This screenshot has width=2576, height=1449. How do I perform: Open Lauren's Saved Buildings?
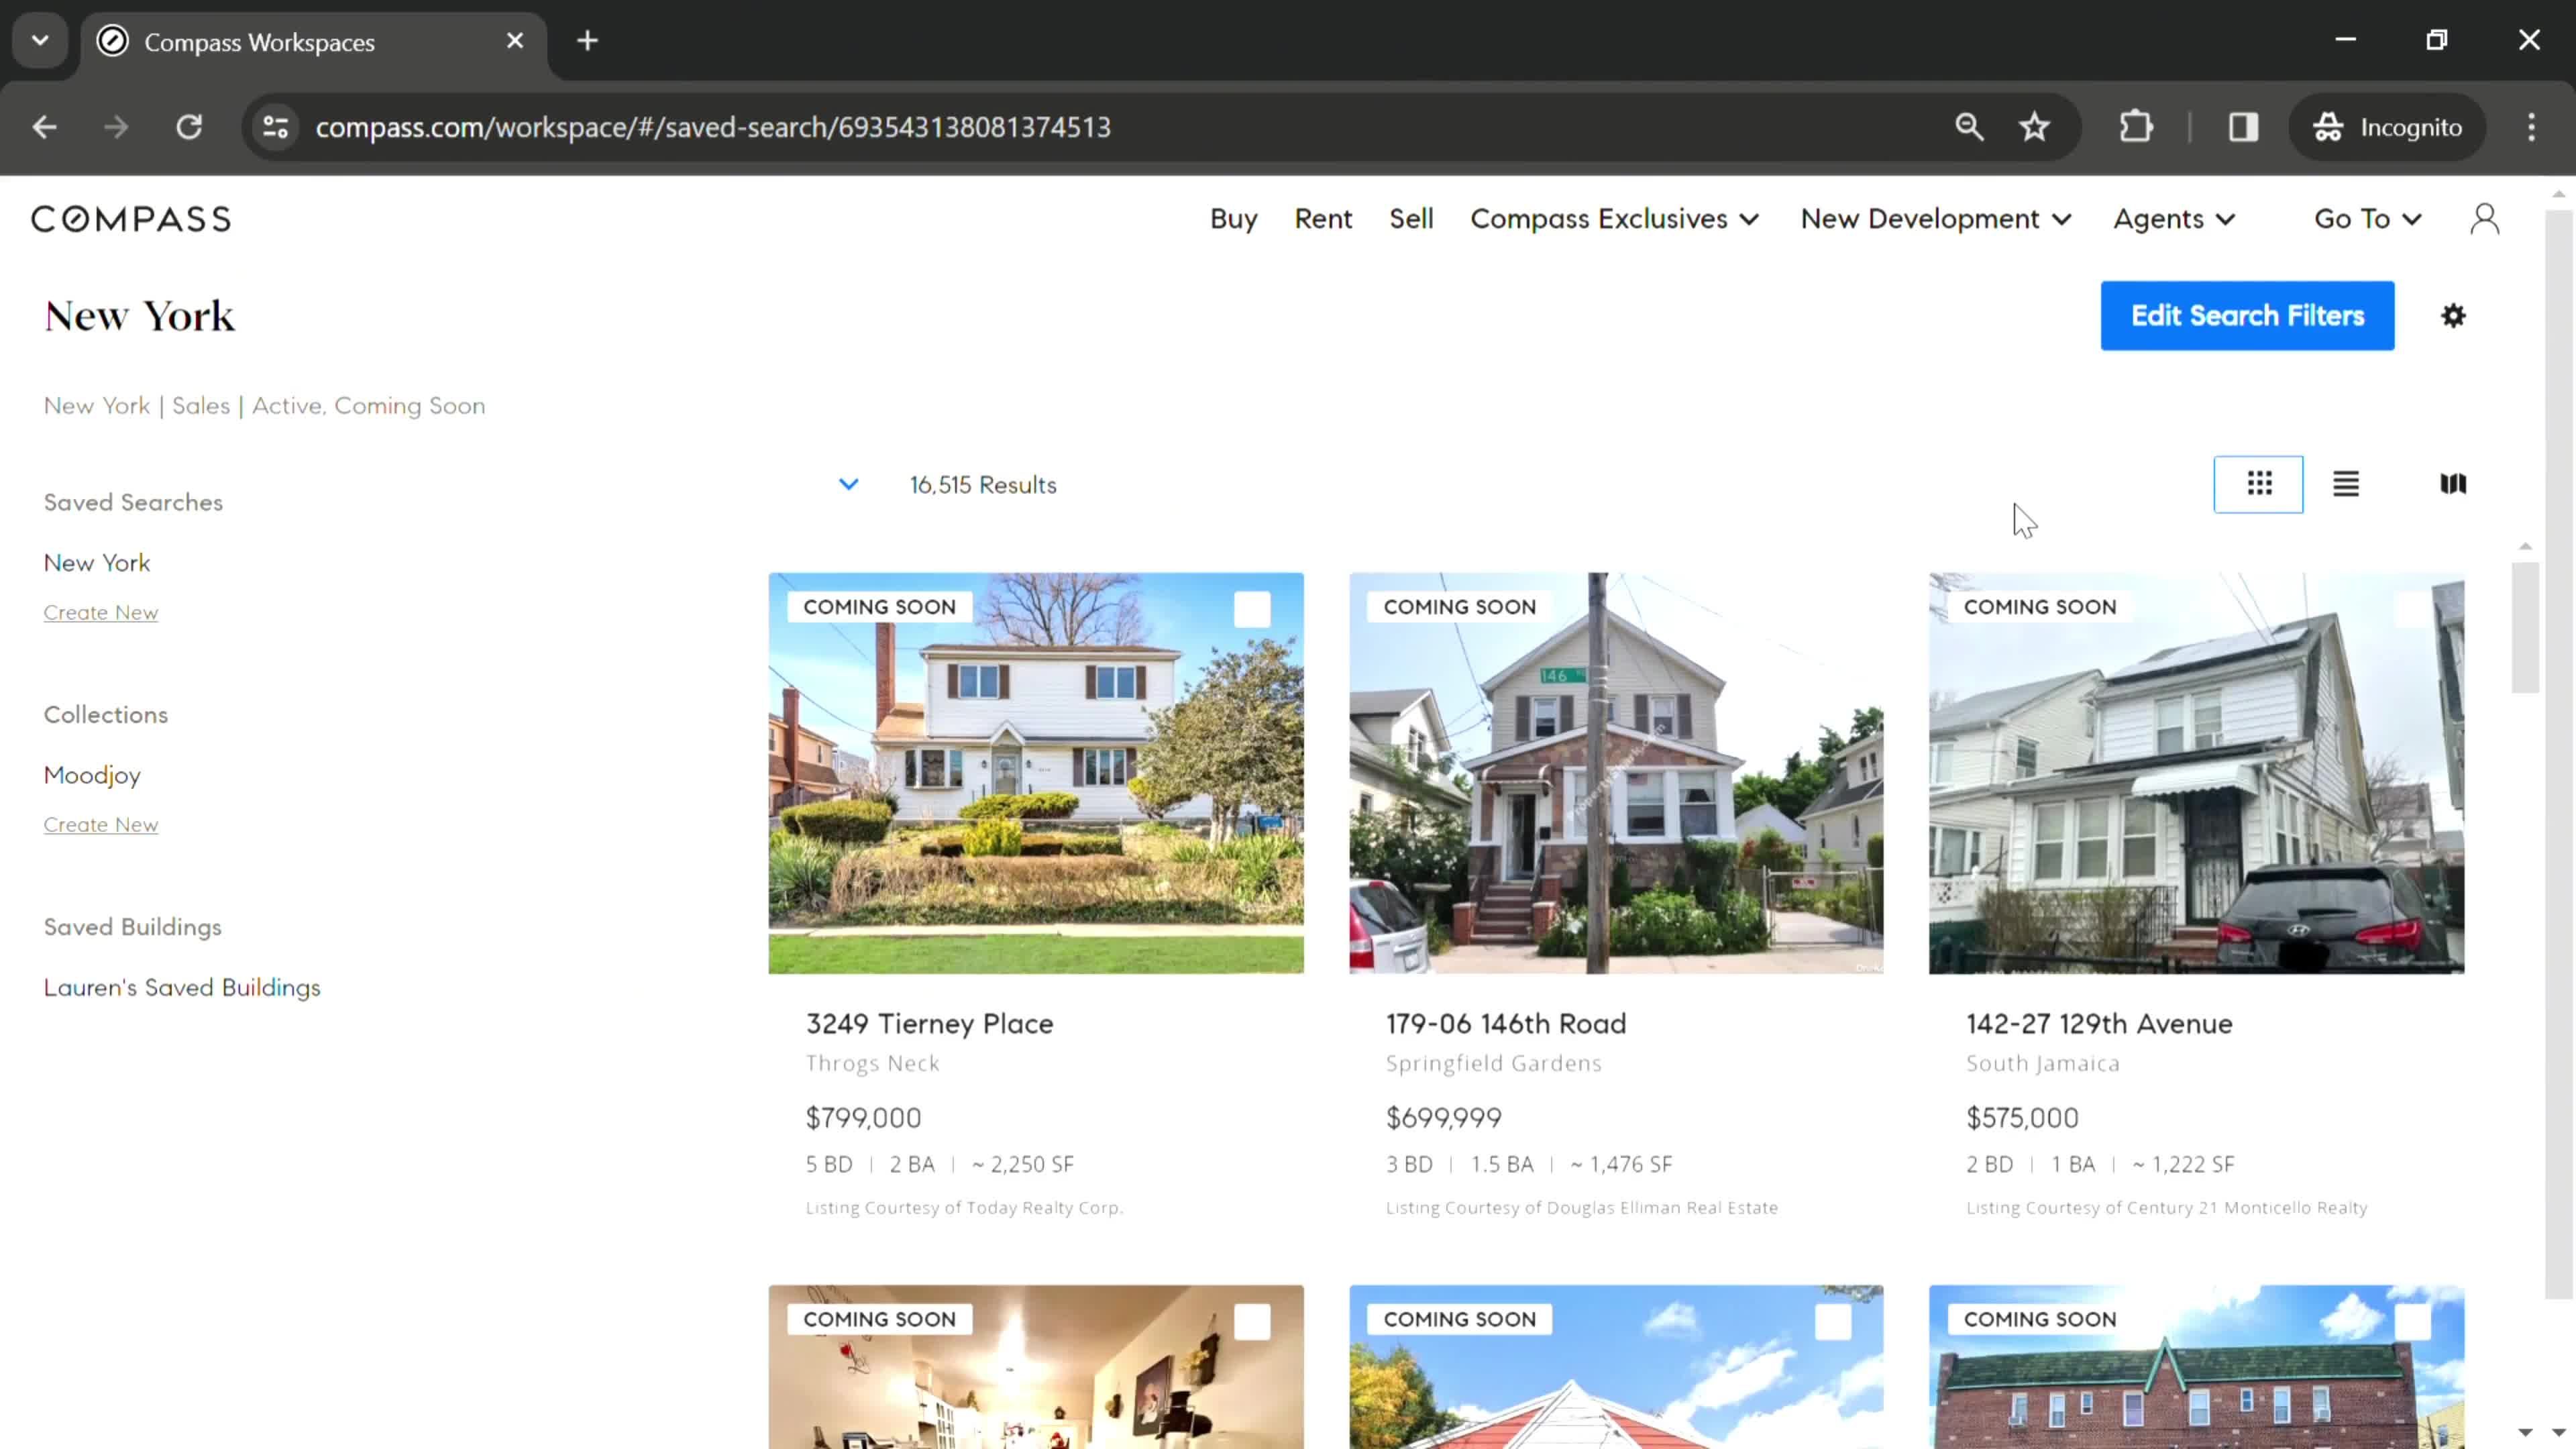(x=182, y=988)
